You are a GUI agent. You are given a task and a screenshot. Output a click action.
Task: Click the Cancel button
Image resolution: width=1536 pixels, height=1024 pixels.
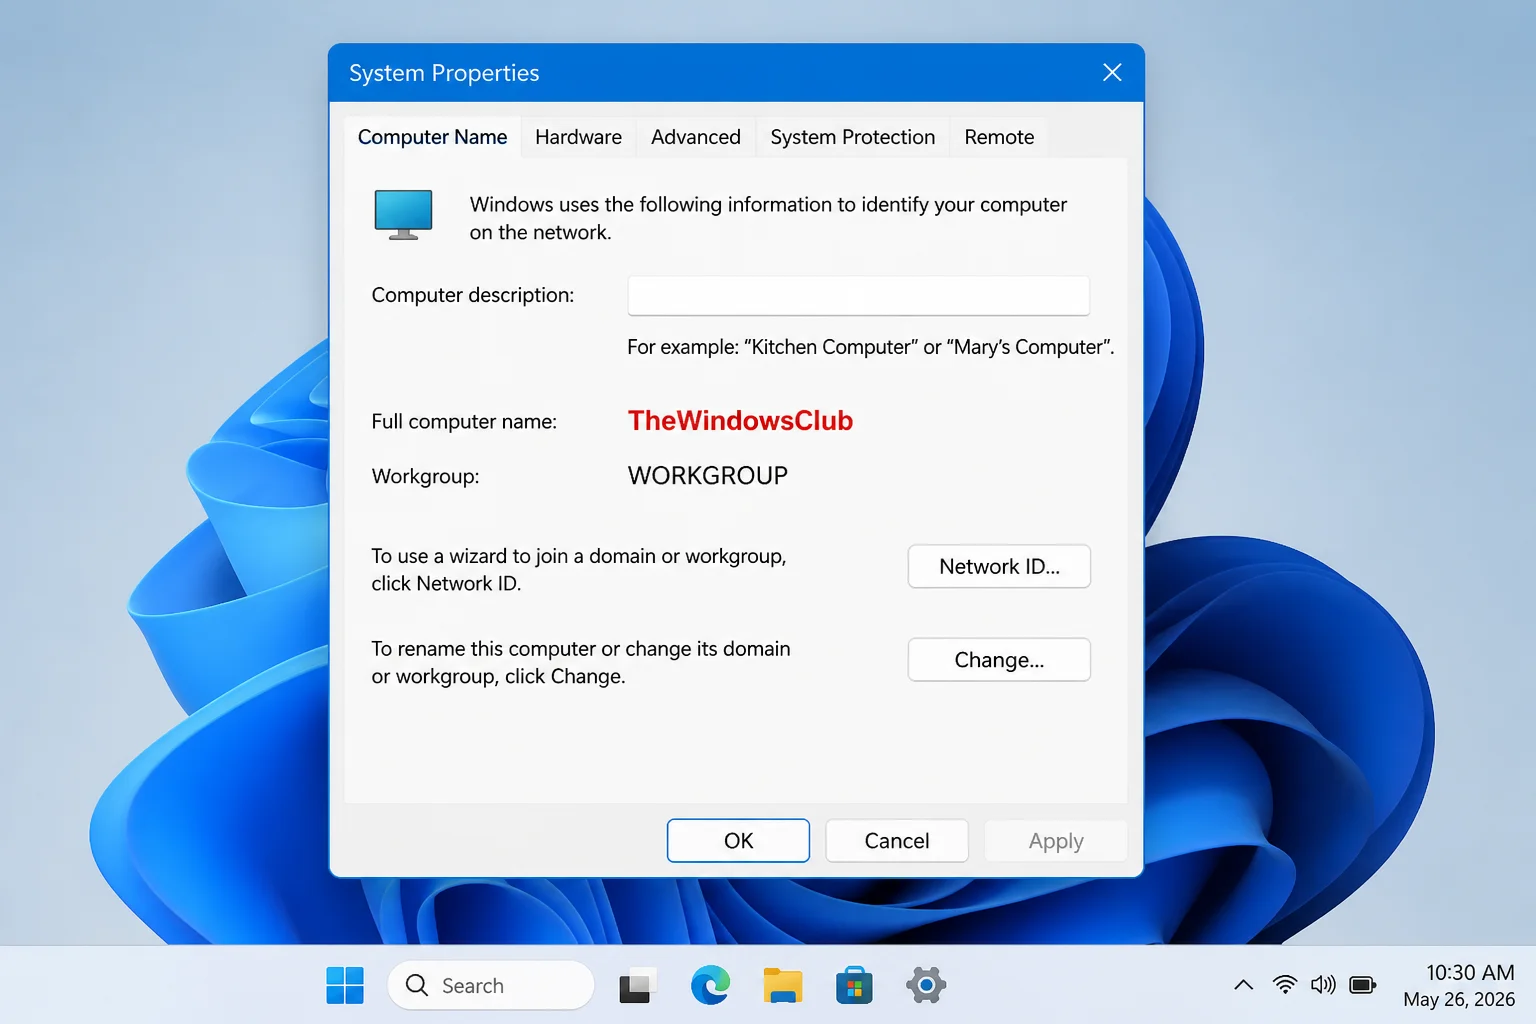(897, 841)
